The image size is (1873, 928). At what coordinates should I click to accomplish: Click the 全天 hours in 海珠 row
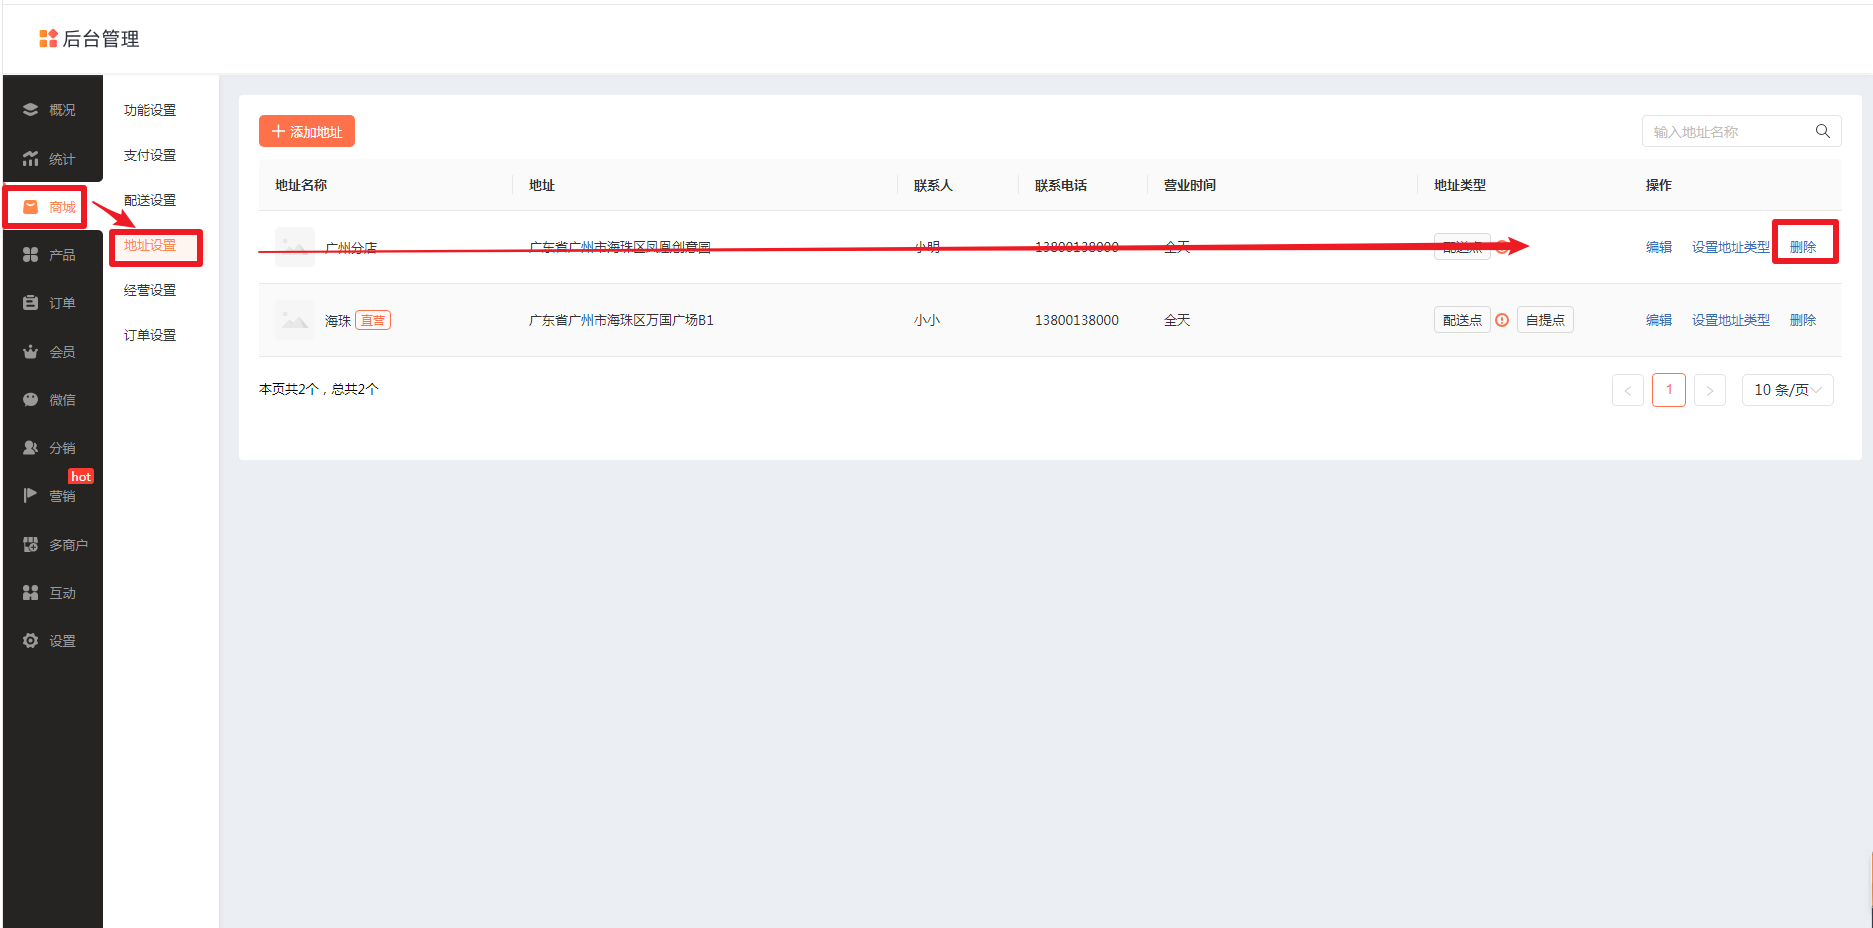pos(1177,320)
